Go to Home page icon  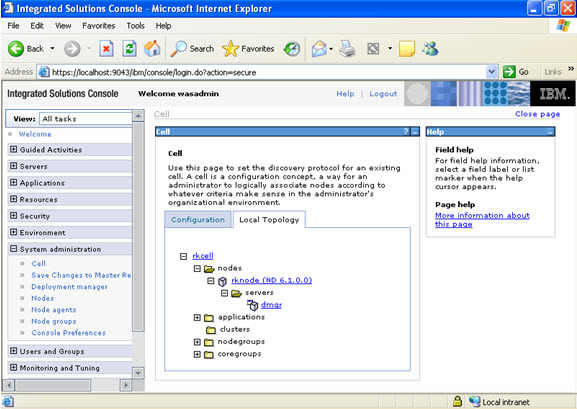click(152, 48)
